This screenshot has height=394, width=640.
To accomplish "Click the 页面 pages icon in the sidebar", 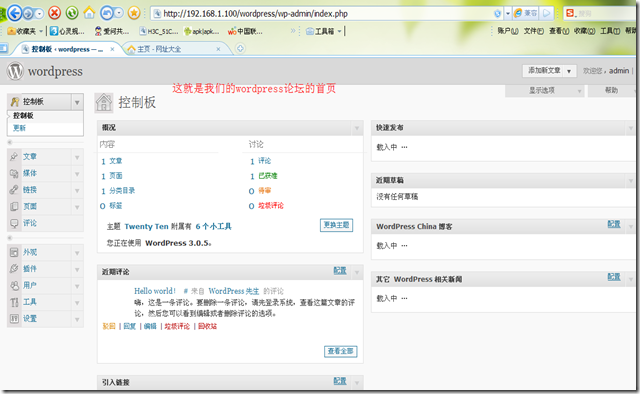I will [14, 207].
